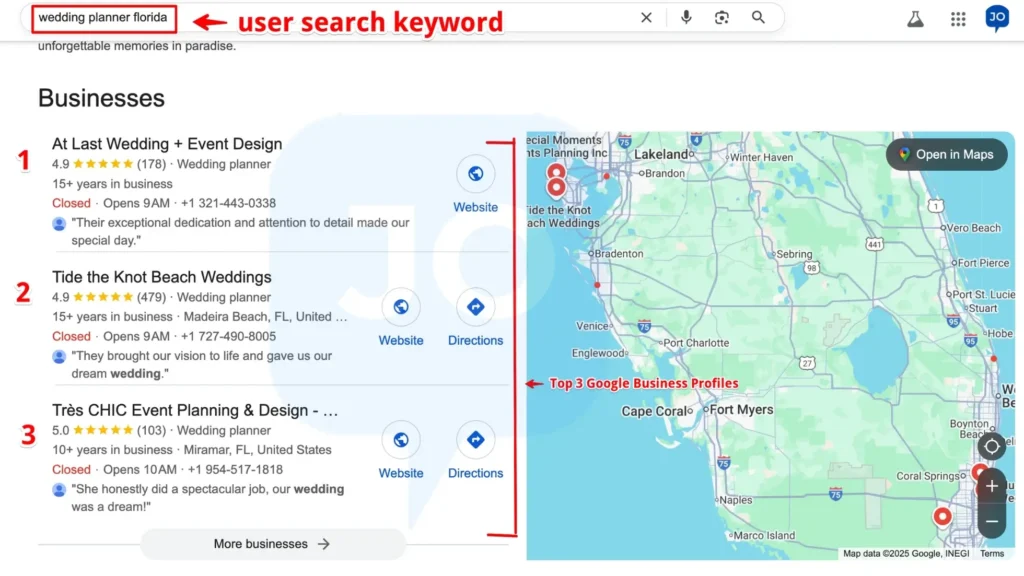Zoom out on the map
This screenshot has width=1024, height=576.
pos(991,521)
